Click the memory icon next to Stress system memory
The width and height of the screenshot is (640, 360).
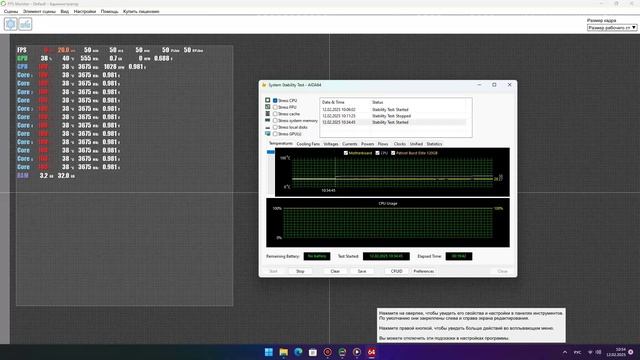click(268, 120)
